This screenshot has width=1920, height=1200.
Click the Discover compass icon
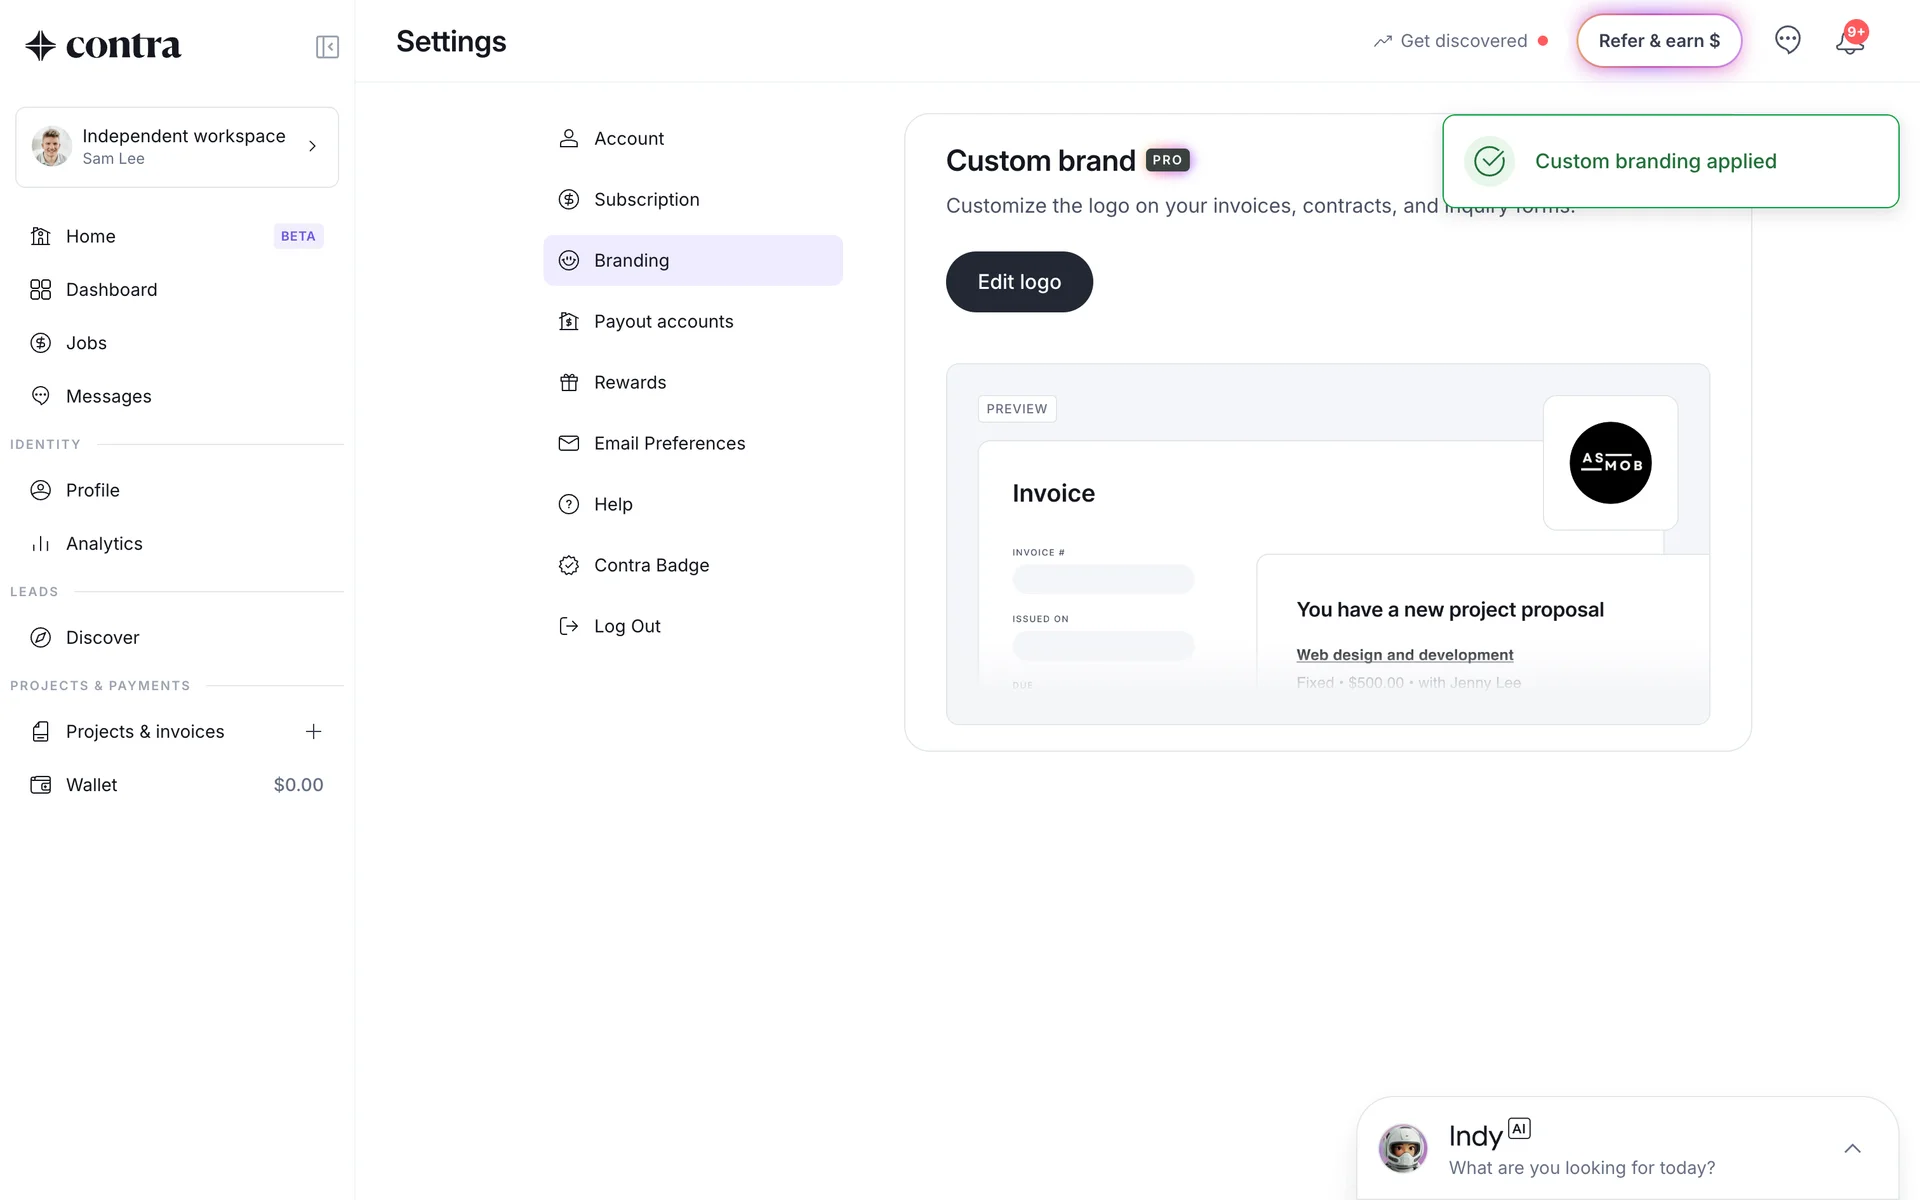tap(40, 637)
